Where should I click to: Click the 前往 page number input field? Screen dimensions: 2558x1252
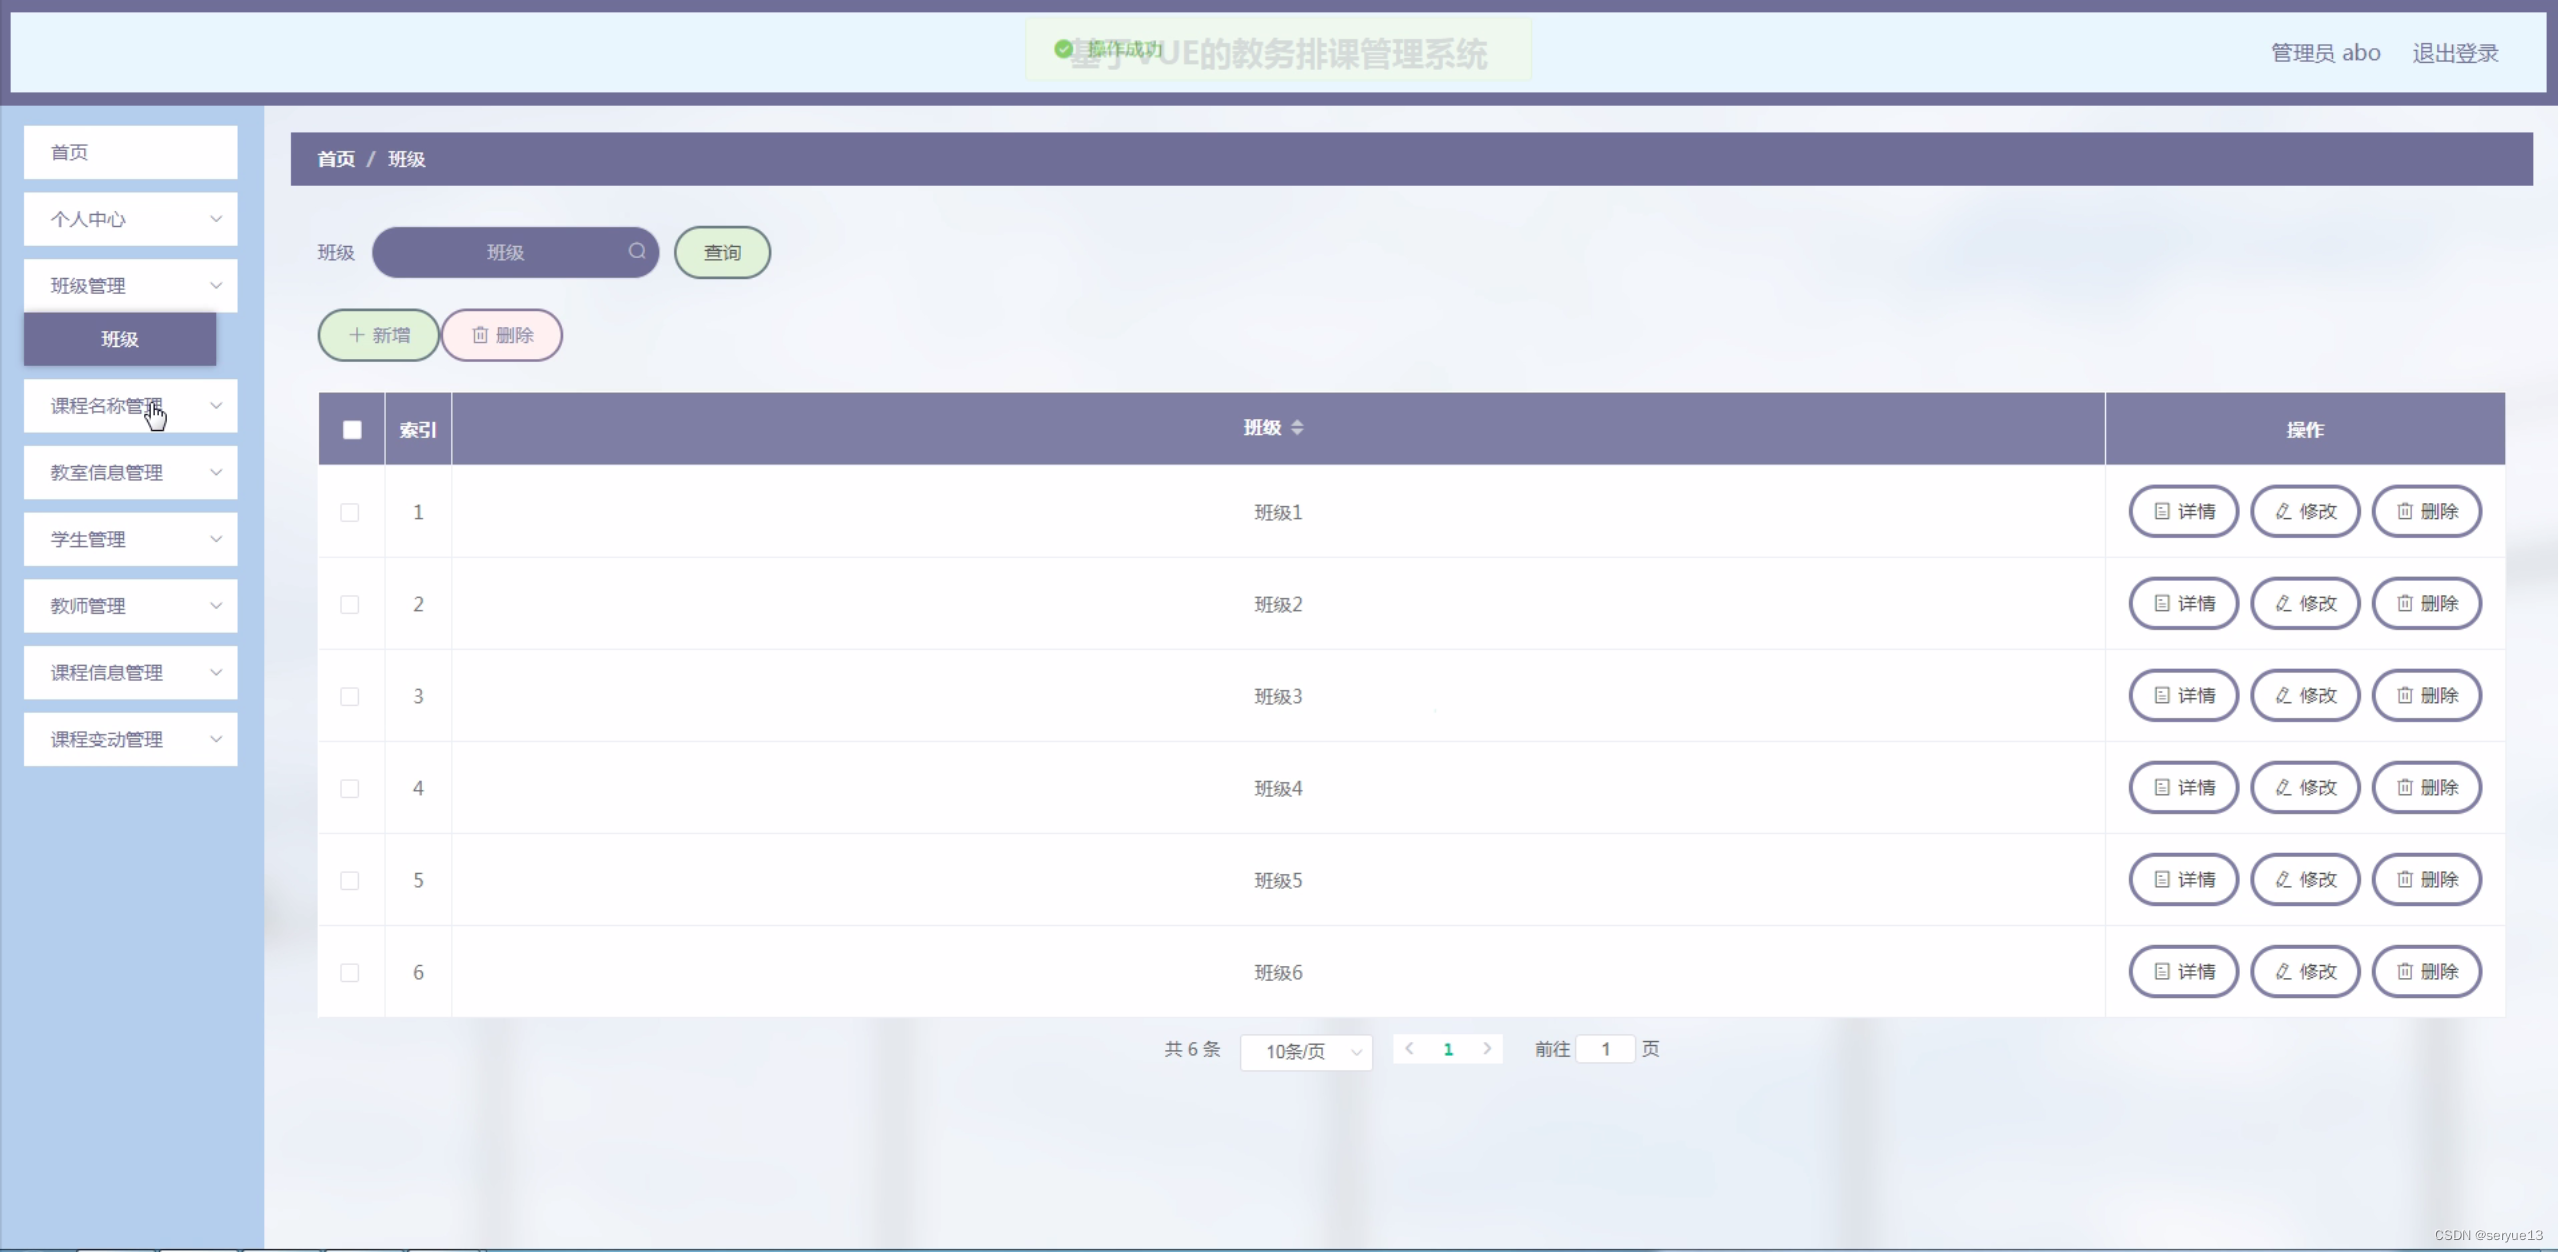[x=1605, y=1049]
